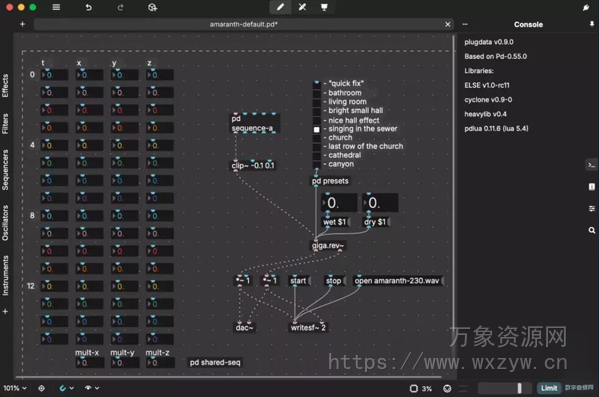Select the amaranth-default.pd tab
This screenshot has width=599, height=397.
click(243, 24)
